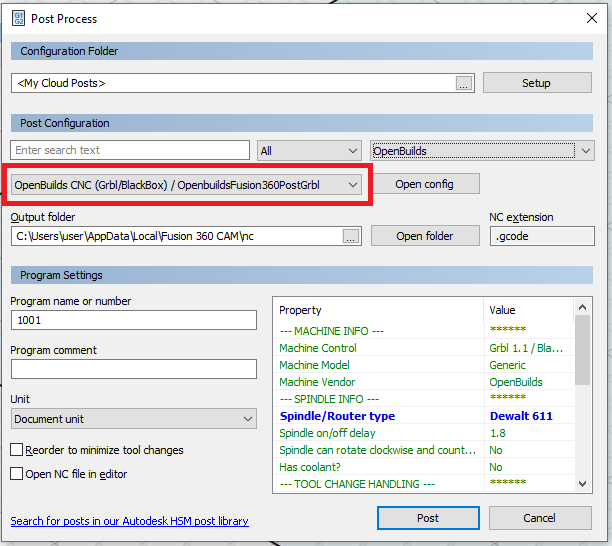This screenshot has height=546, width=612.
Task: Select the Has coolant? property row
Action: tap(423, 467)
